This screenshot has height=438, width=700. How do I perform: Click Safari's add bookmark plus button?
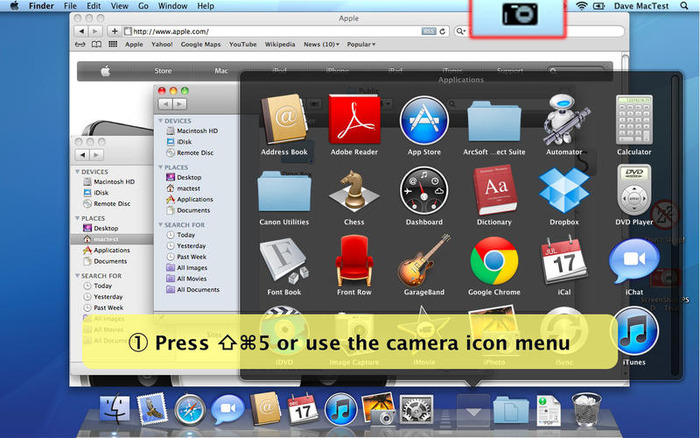click(x=115, y=31)
